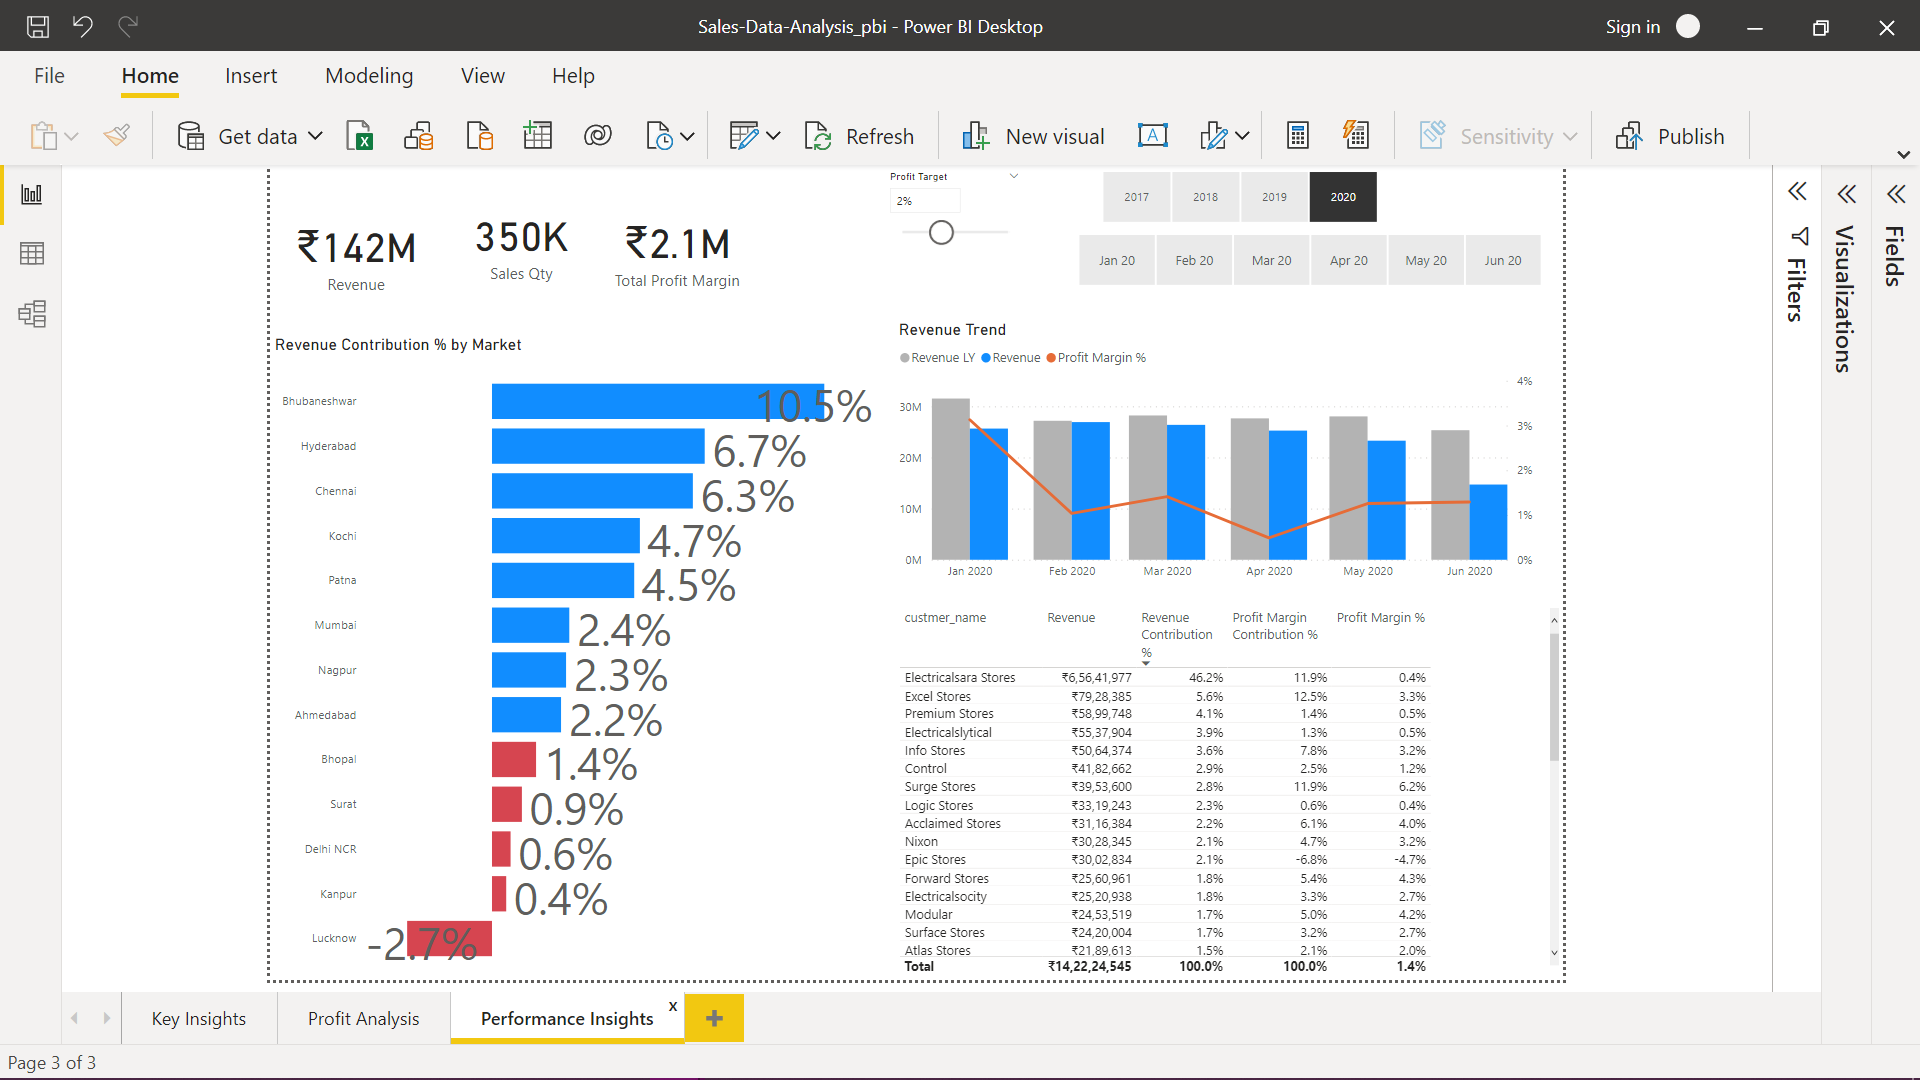1920x1080 pixels.
Task: Select the 2017 year slicer
Action: (1137, 197)
